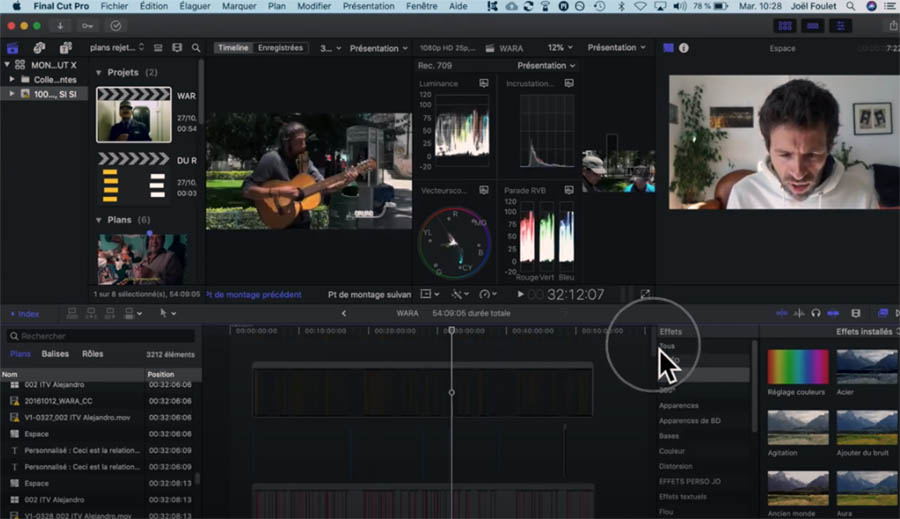Image resolution: width=900 pixels, height=519 pixels.
Task: Click the import media arrow icon
Action: point(60,26)
